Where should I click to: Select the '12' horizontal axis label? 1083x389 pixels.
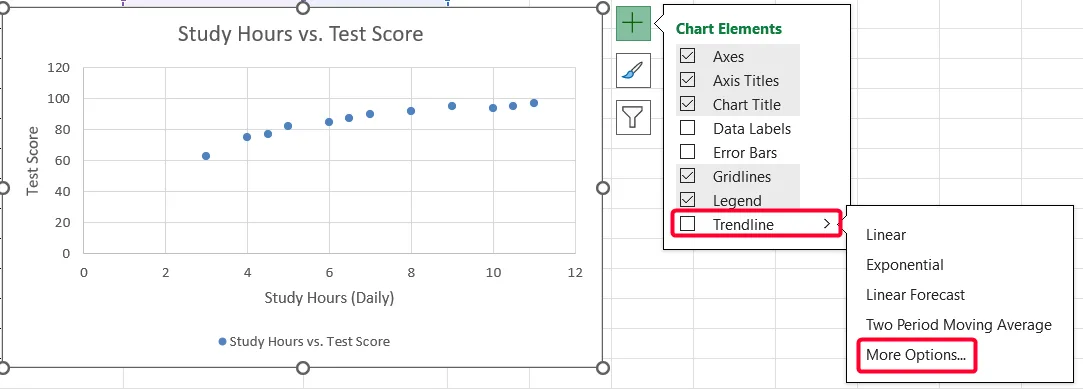(x=575, y=272)
